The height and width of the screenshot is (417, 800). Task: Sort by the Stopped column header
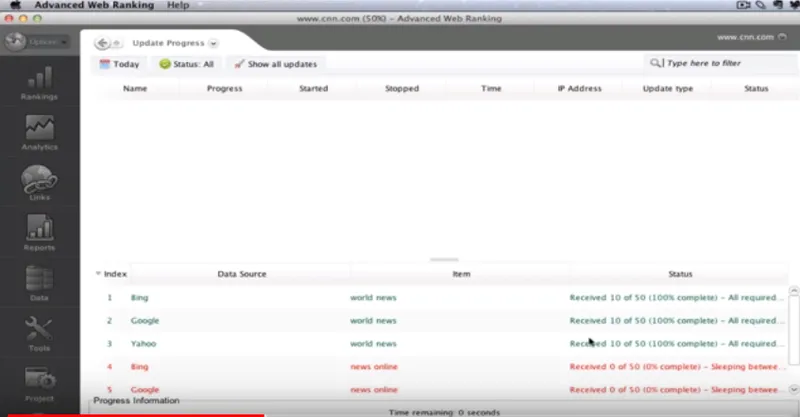[x=402, y=88]
